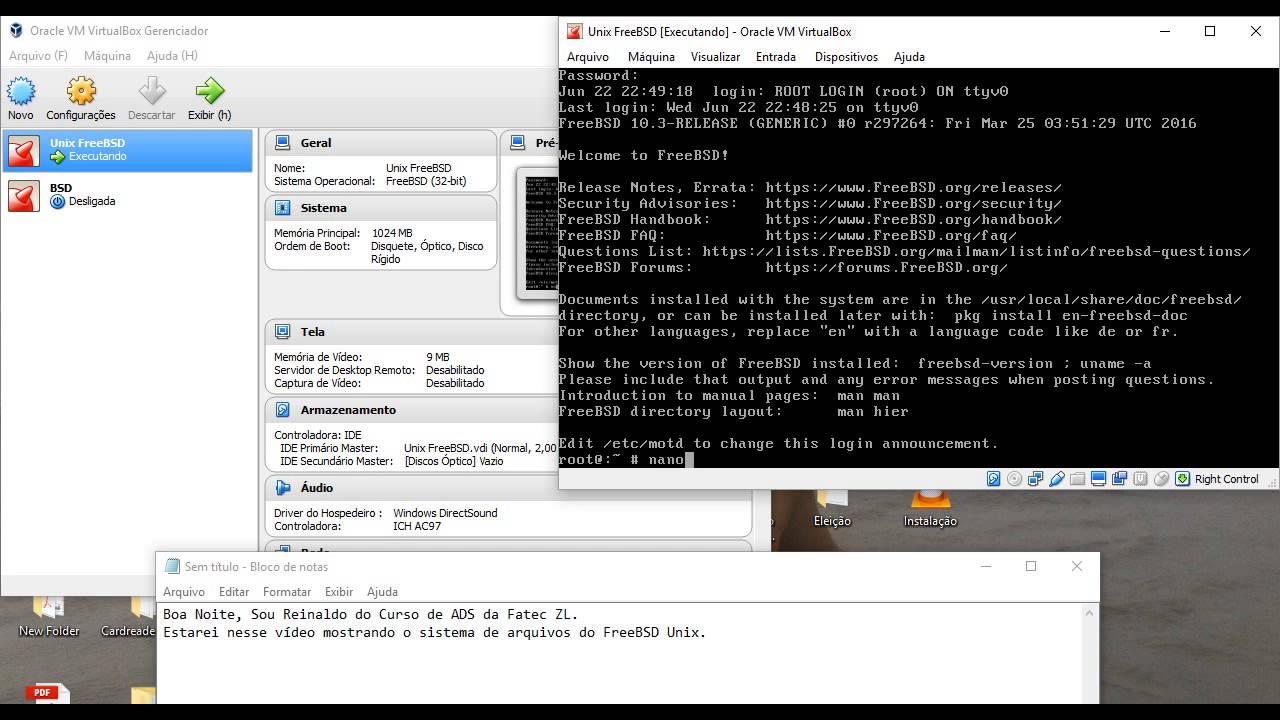Open Arquivo menu in Bloco de notas
This screenshot has height=720, width=1280.
pyautogui.click(x=184, y=592)
